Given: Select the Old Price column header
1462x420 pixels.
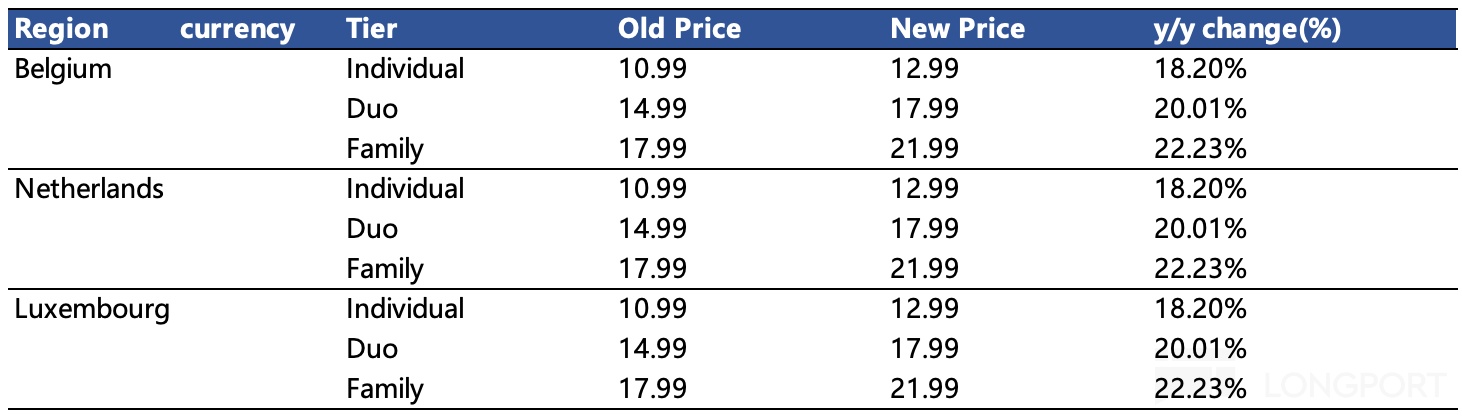Looking at the screenshot, I should pyautogui.click(x=679, y=29).
